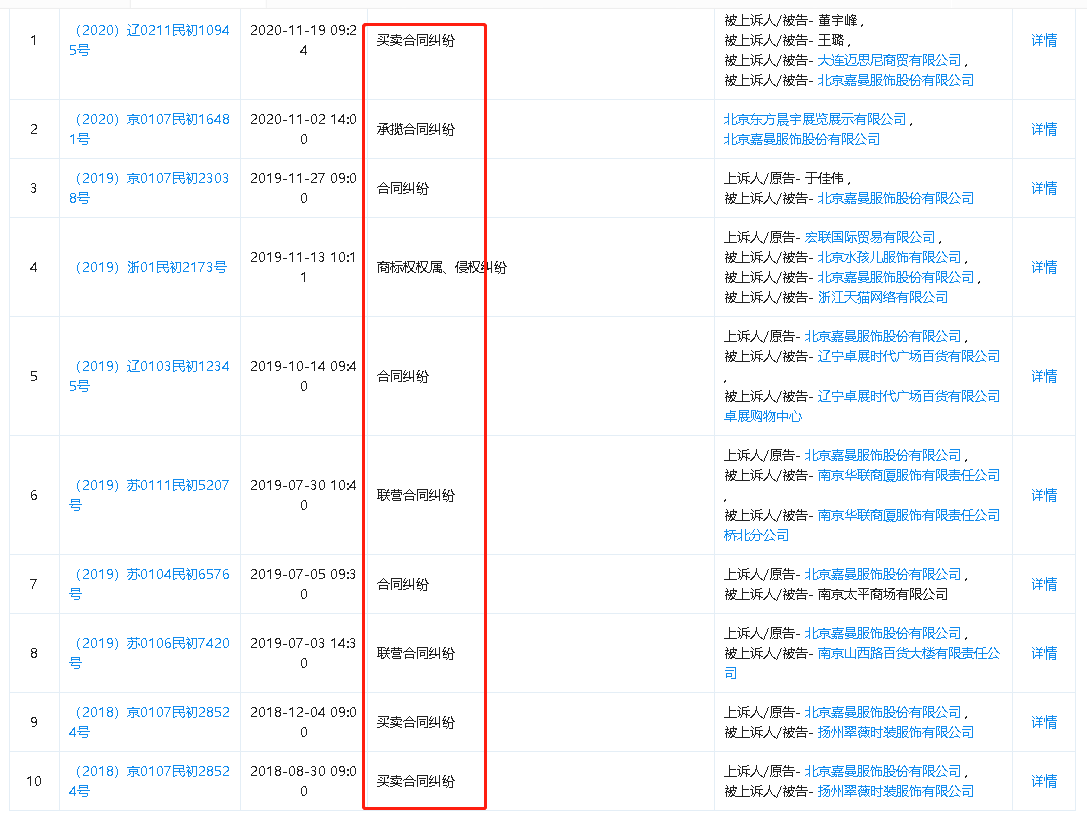Open 北京嘉曼服饰股份有限公司 in the 于佳伟 row
This screenshot has height=817, width=1087.
pos(896,198)
